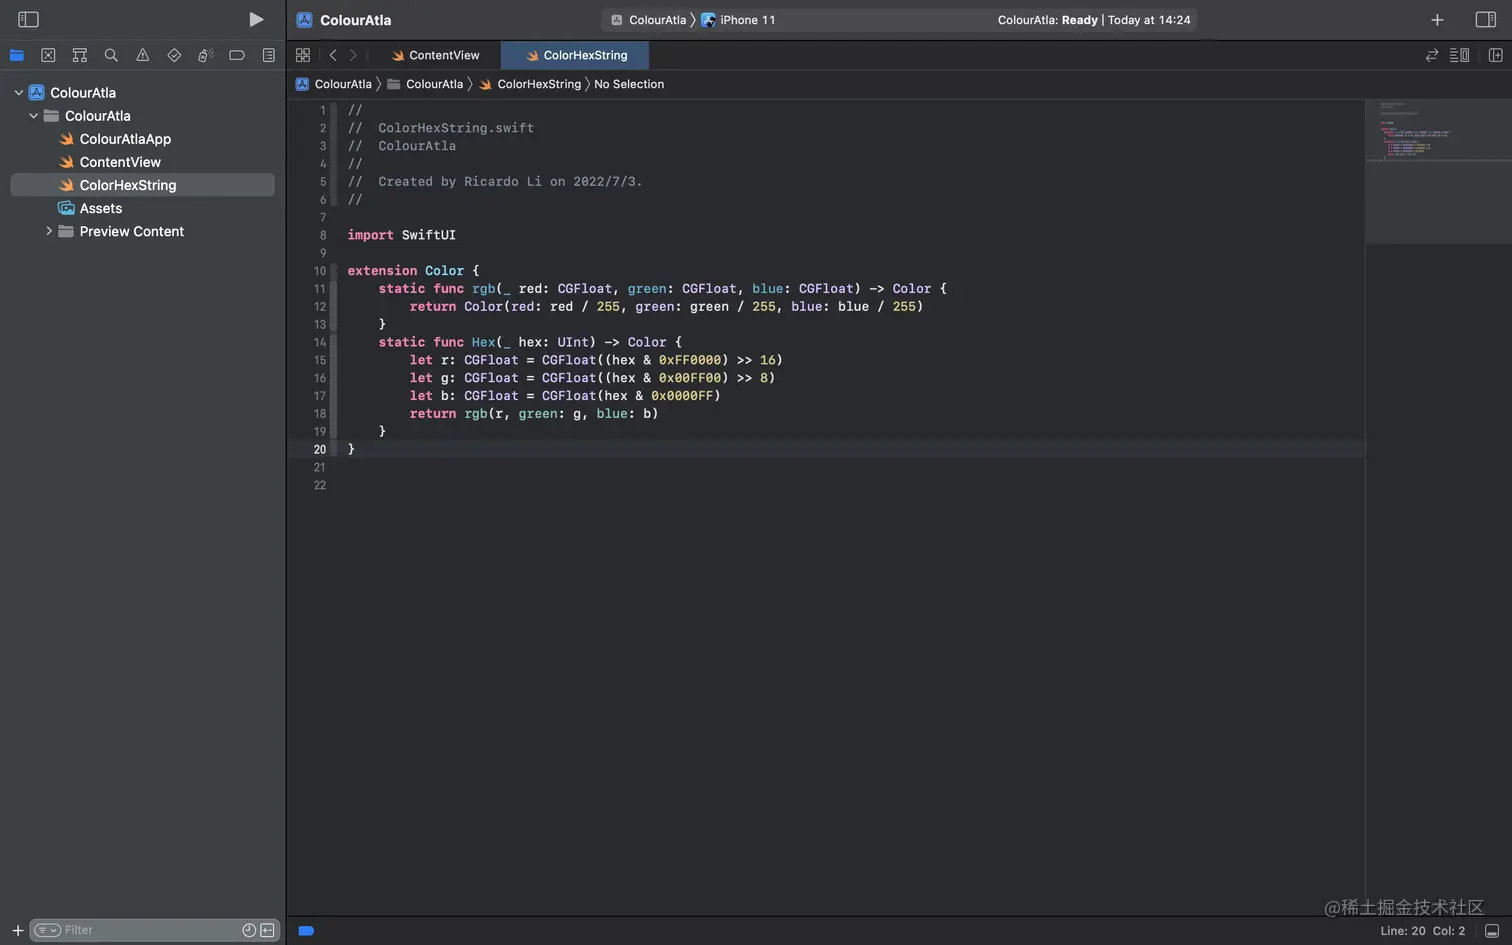The width and height of the screenshot is (1512, 945).
Task: Collapse the ColourAtla project root
Action: coord(18,93)
